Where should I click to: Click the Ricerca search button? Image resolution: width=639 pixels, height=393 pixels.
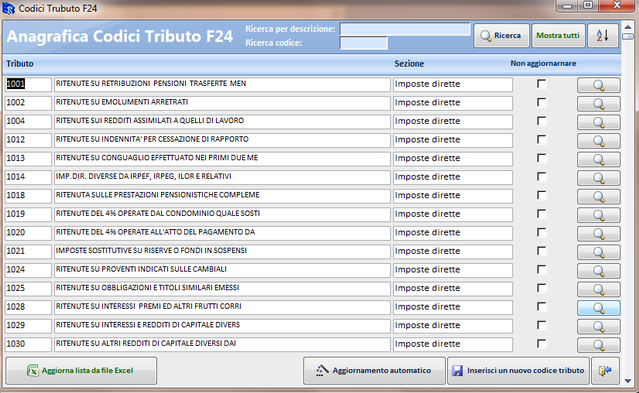coord(501,36)
